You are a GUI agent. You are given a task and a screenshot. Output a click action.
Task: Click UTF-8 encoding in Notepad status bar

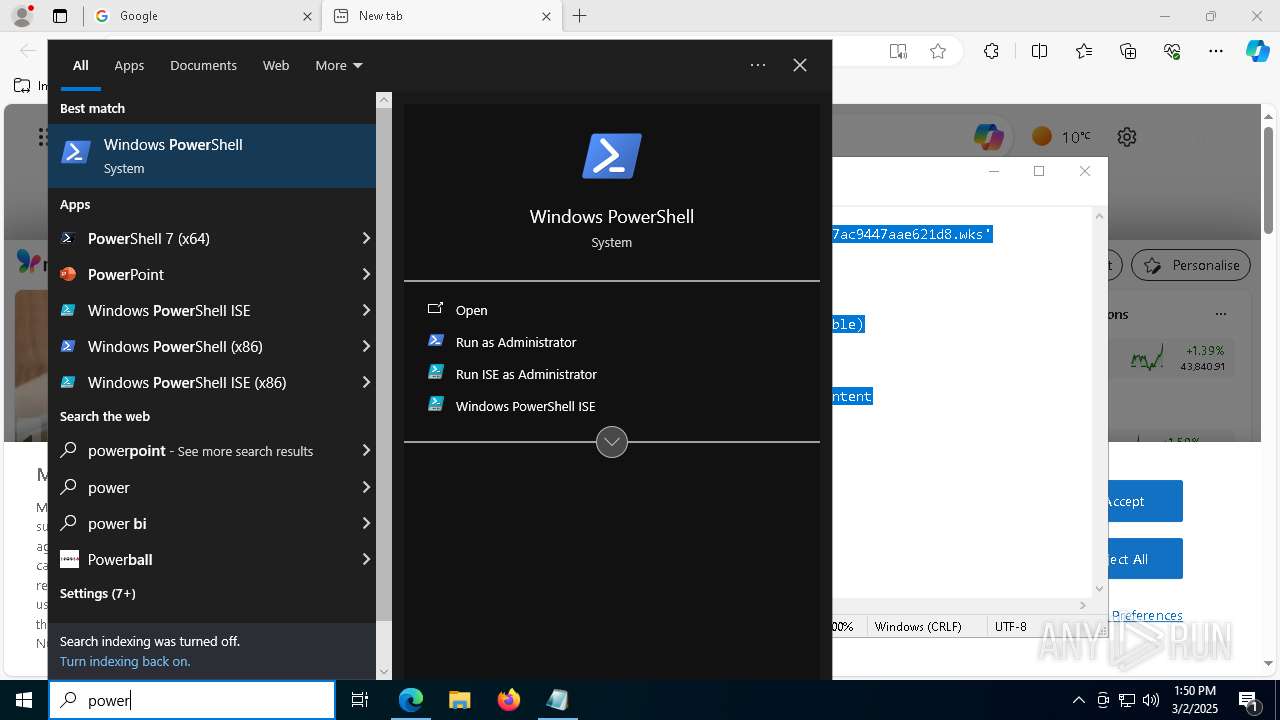pyautogui.click(x=1011, y=627)
